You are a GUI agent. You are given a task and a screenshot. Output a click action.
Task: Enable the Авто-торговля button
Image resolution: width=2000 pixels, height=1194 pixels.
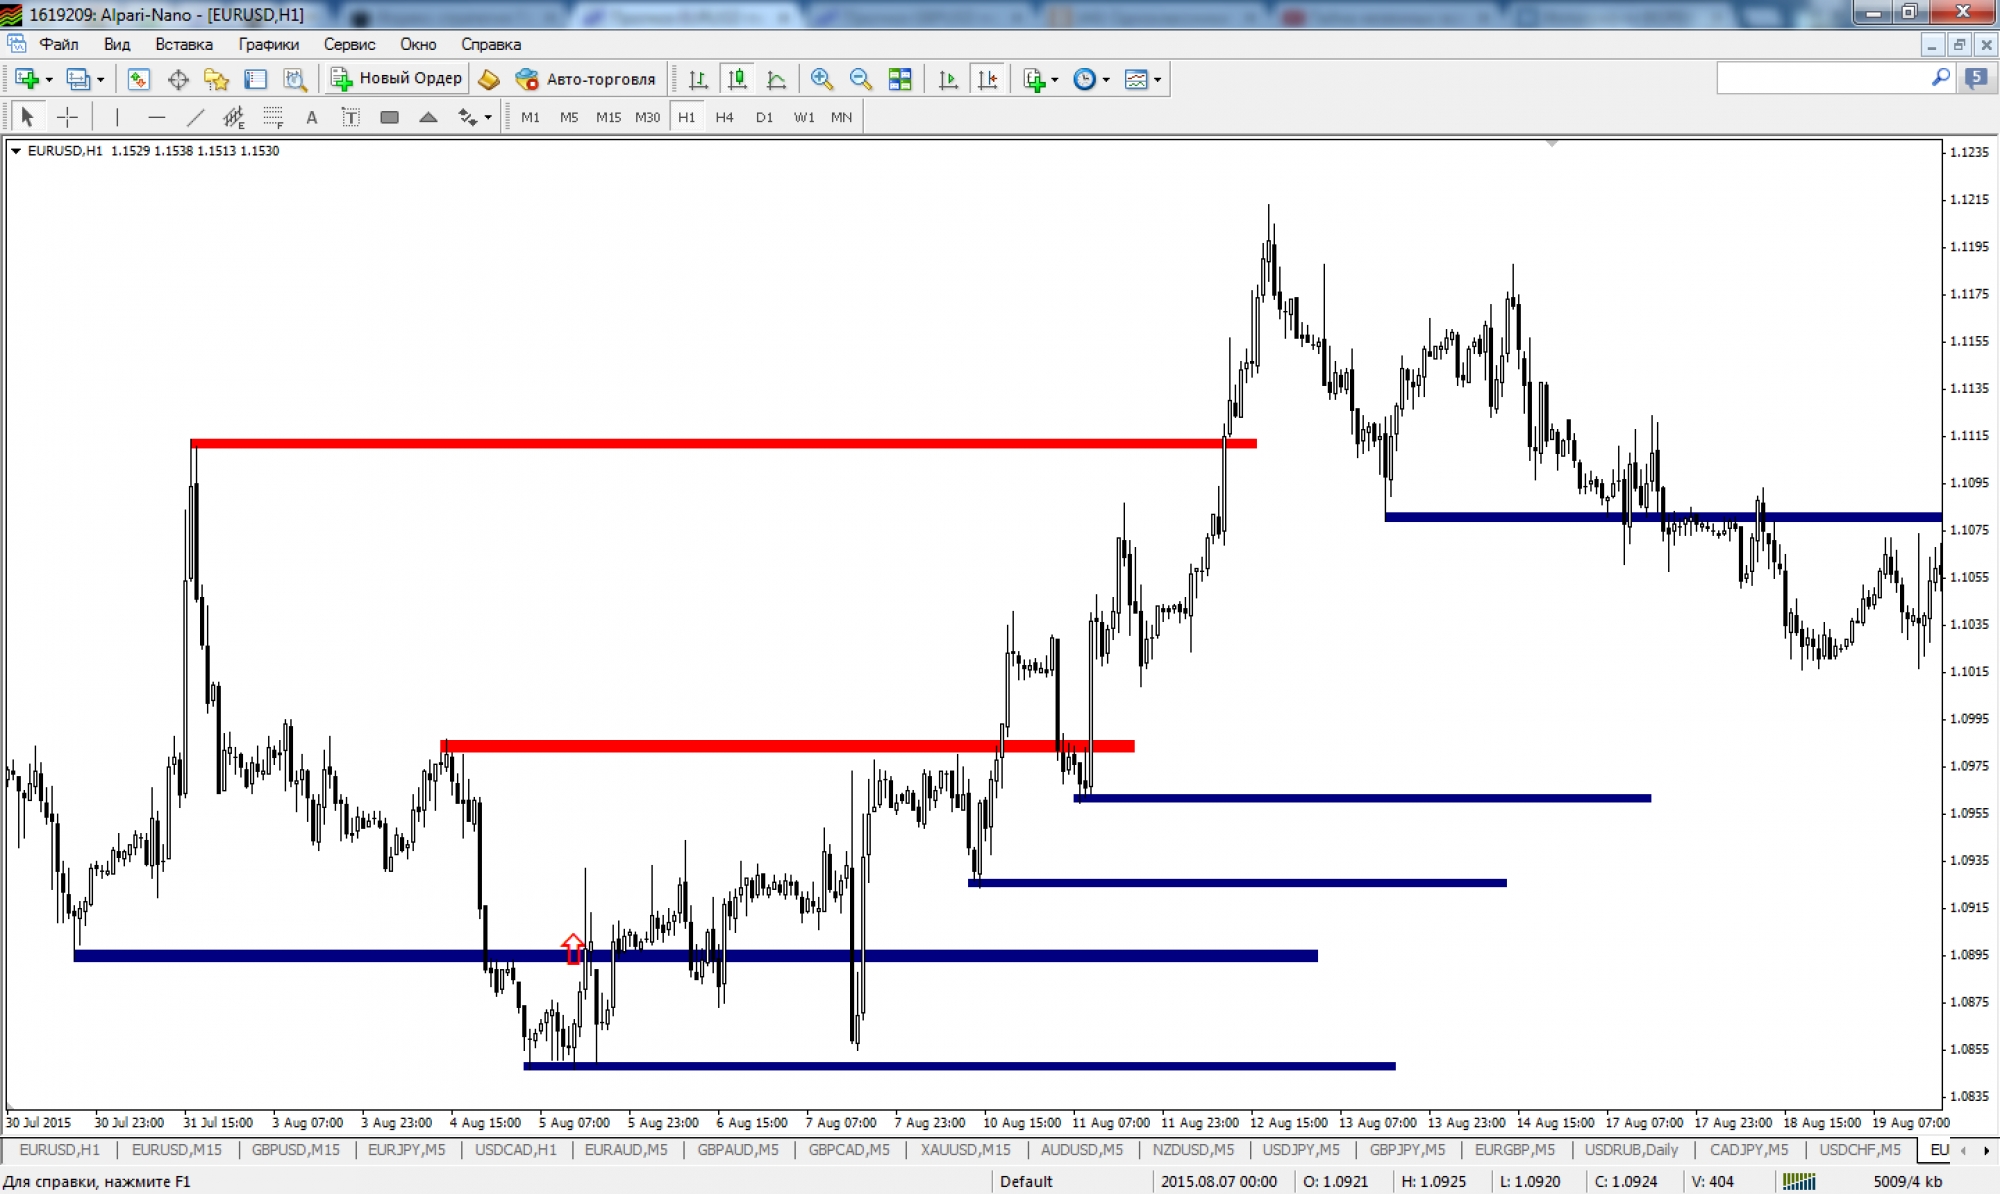tap(586, 79)
